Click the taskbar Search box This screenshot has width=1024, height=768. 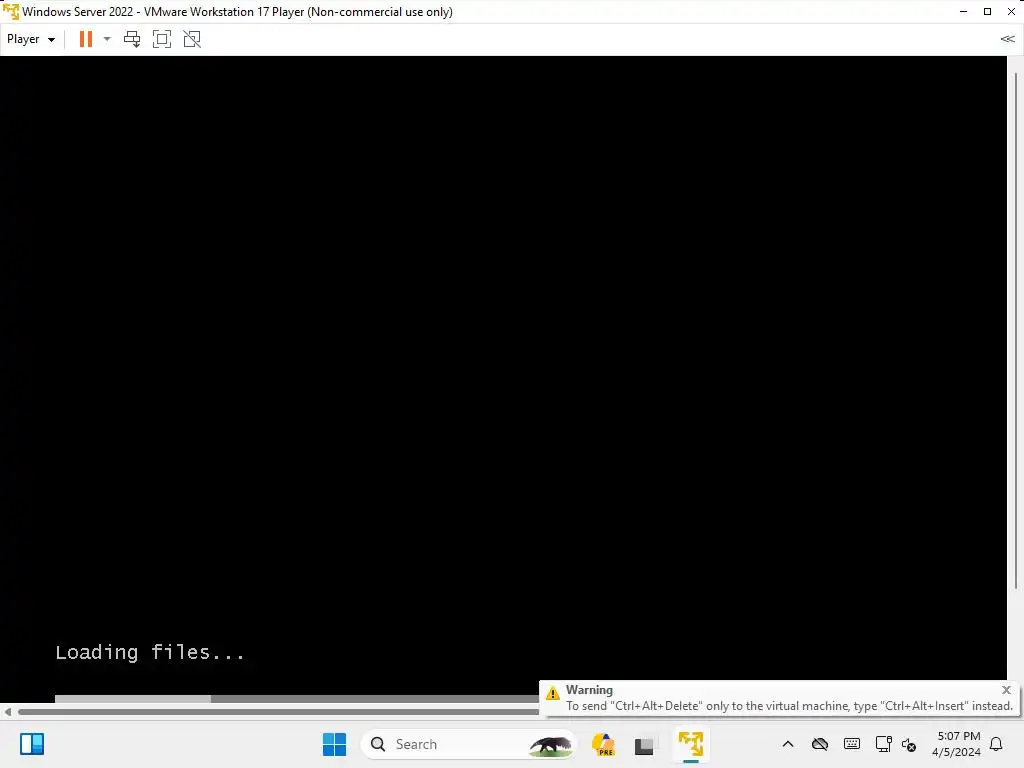tap(468, 744)
